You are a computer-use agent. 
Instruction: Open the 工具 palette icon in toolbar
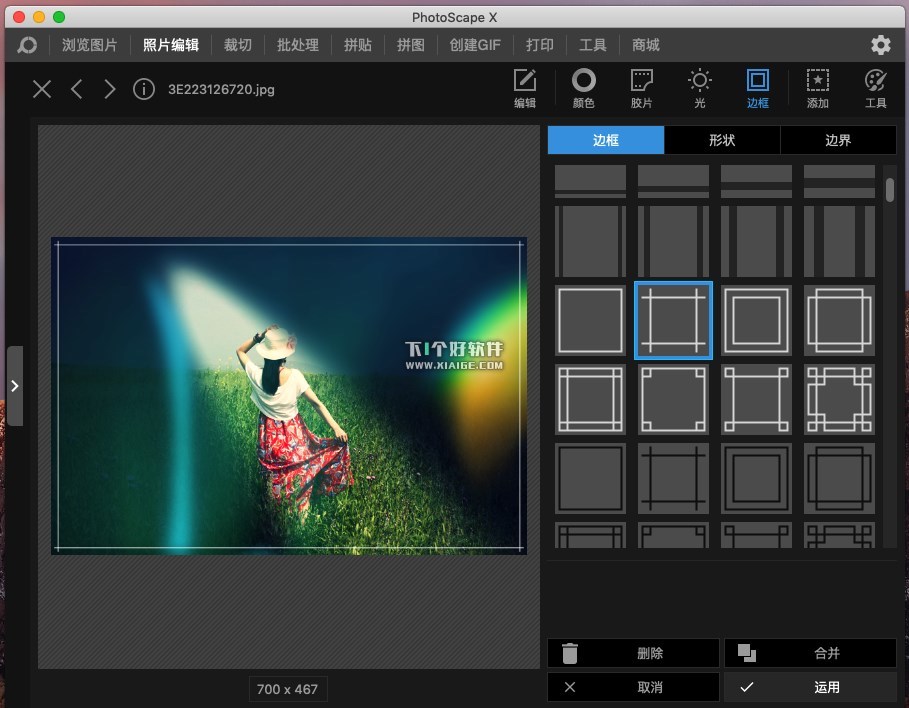pos(876,87)
